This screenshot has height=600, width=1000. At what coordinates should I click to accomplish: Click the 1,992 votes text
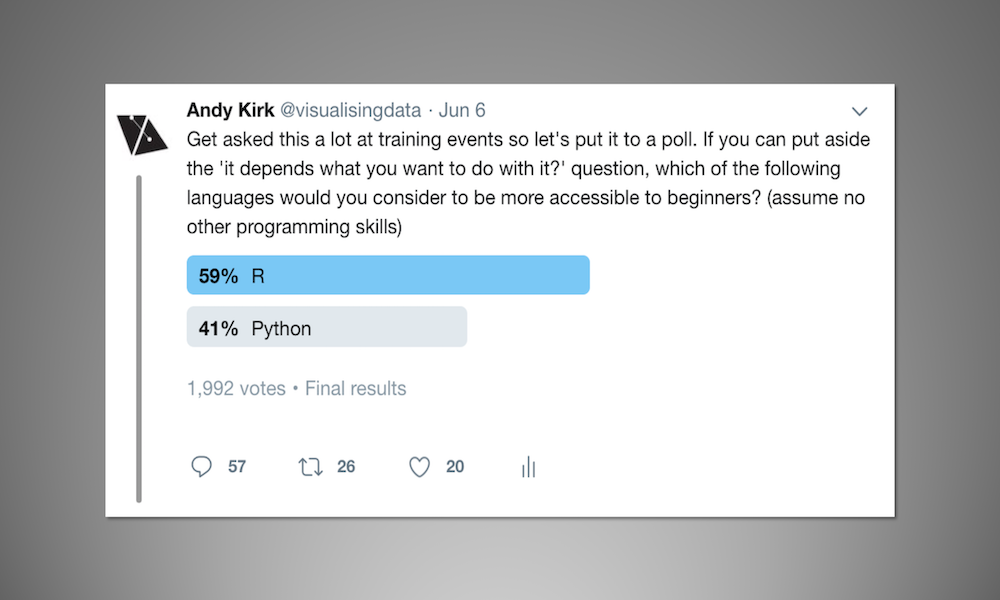[x=237, y=388]
